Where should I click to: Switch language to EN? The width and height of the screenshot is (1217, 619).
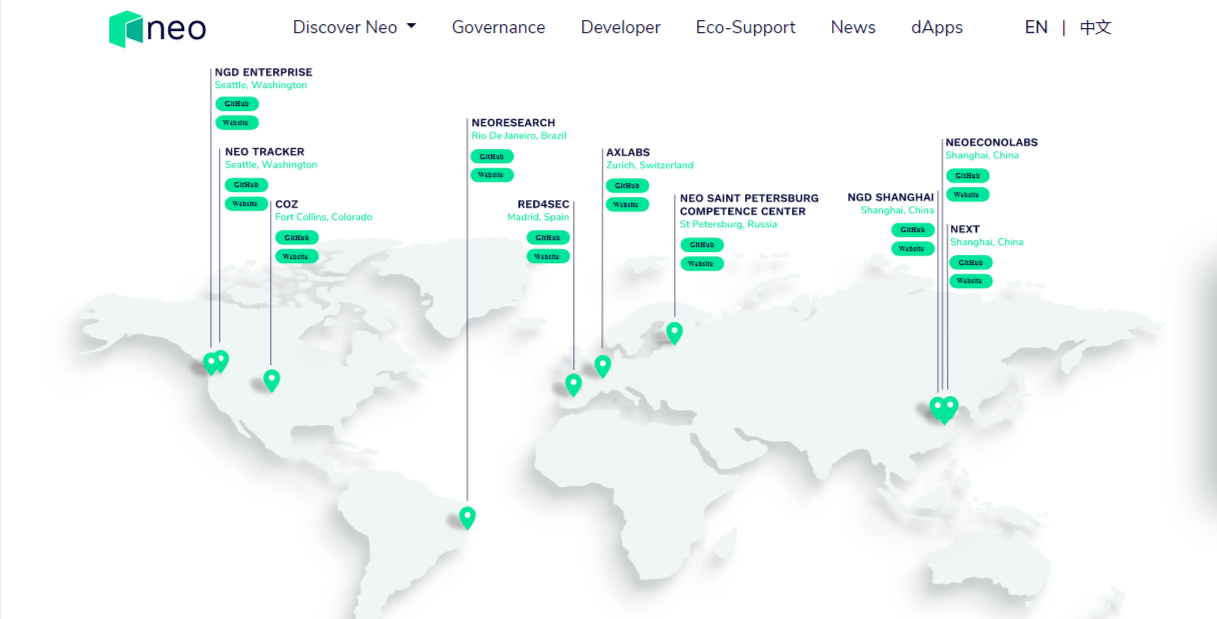point(1036,27)
